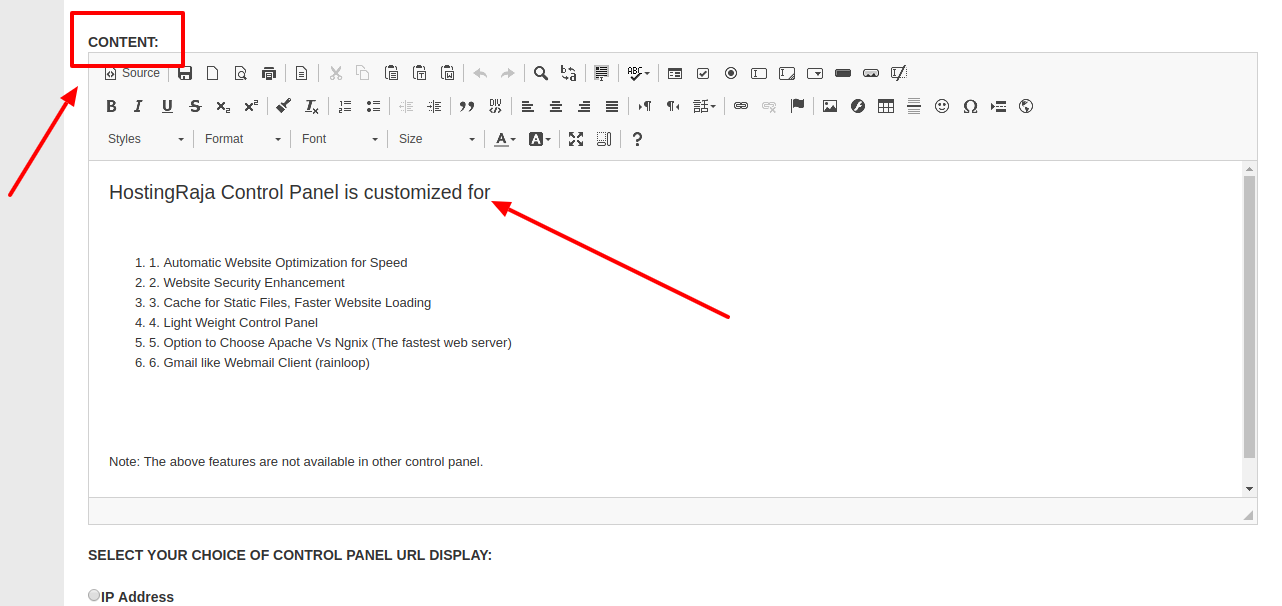Set text direction right to left

[673, 106]
